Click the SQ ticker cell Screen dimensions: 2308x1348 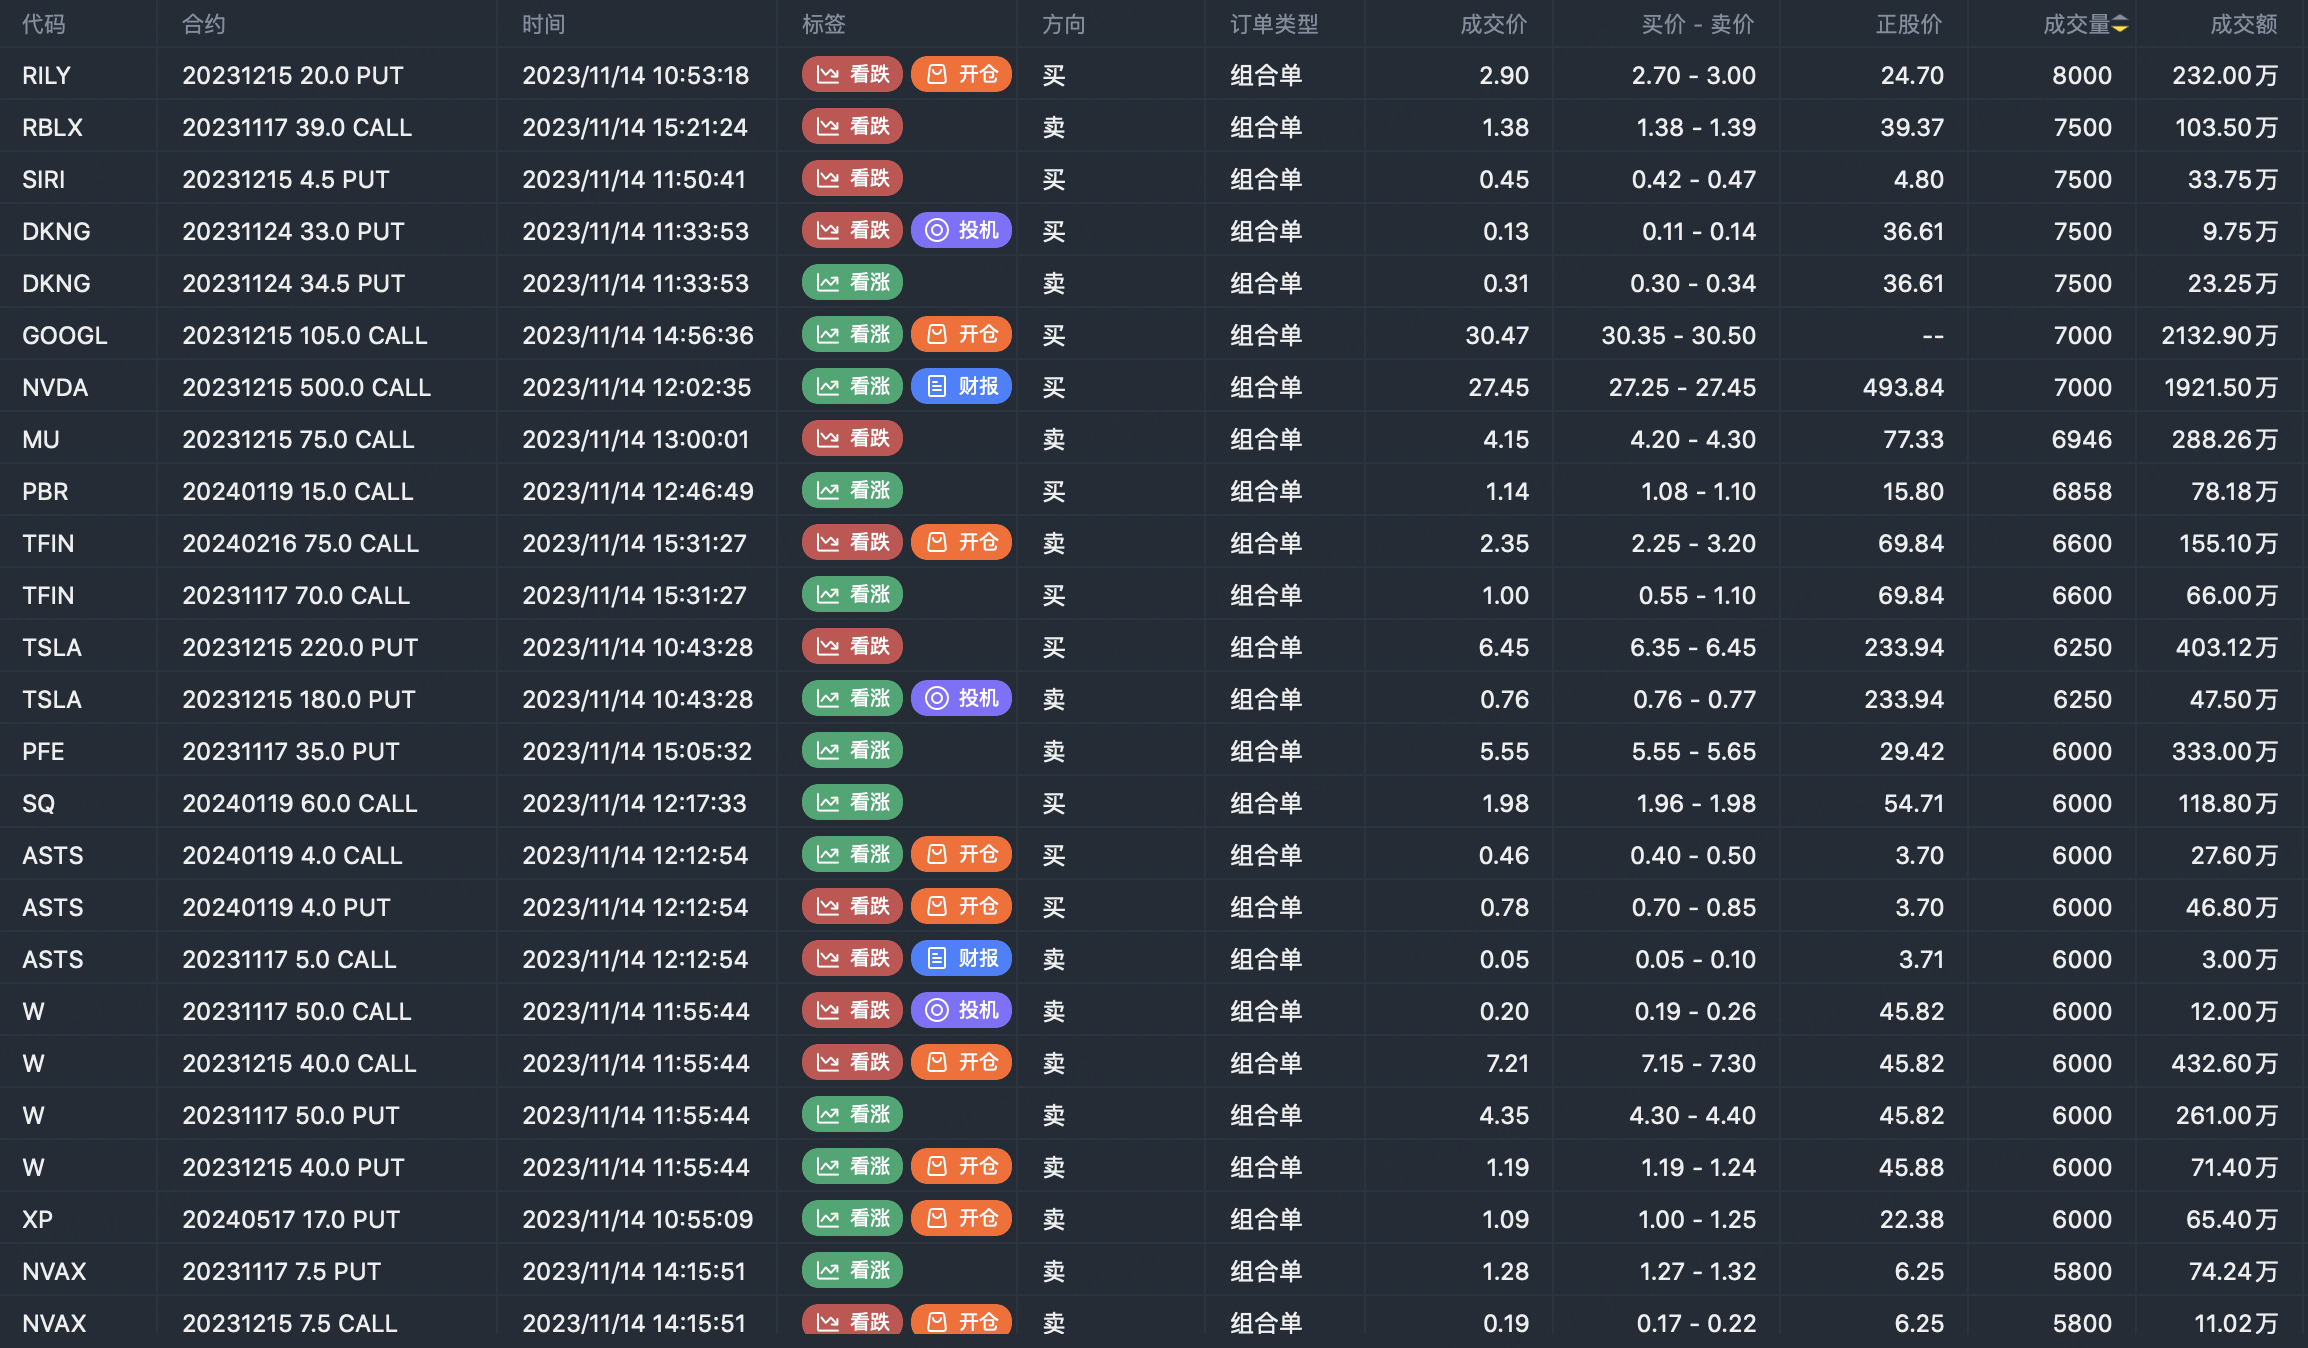(x=38, y=803)
